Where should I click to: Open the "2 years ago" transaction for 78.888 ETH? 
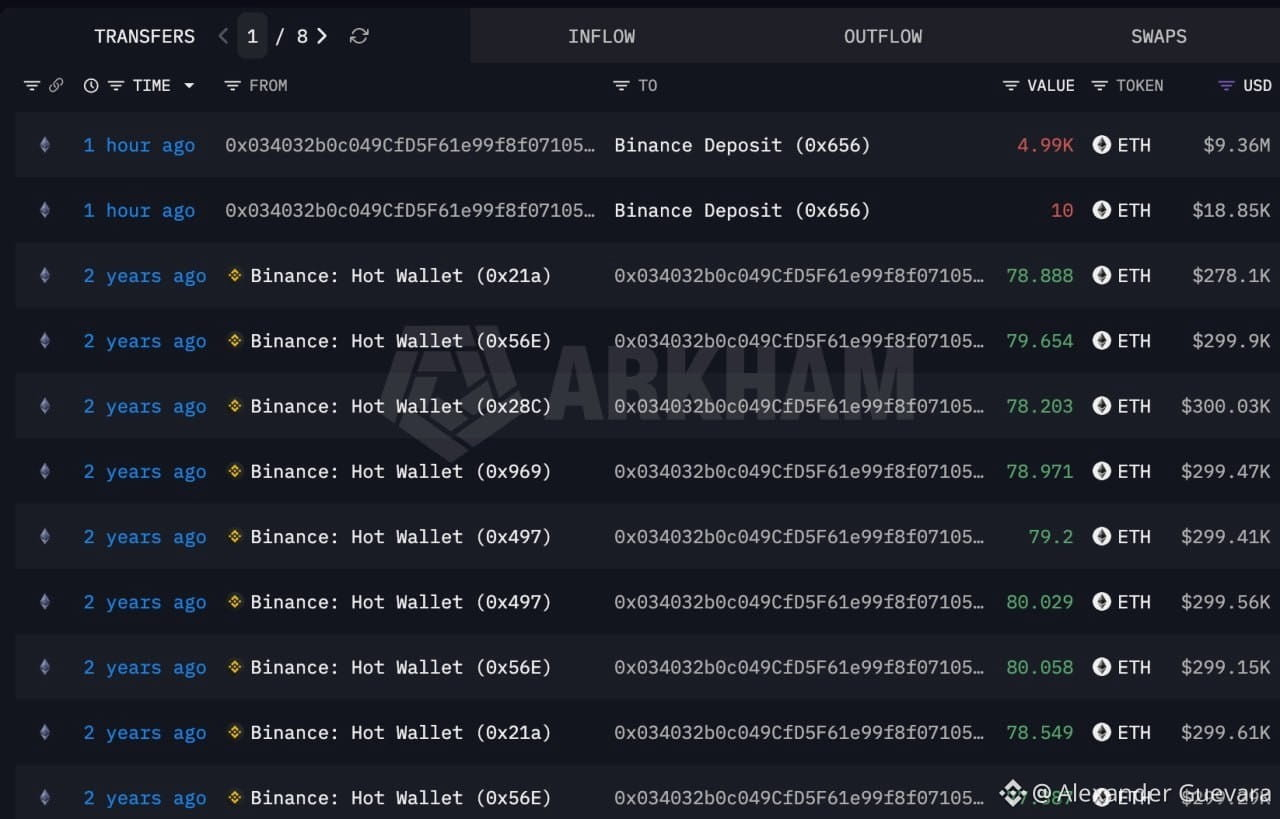[x=145, y=275]
